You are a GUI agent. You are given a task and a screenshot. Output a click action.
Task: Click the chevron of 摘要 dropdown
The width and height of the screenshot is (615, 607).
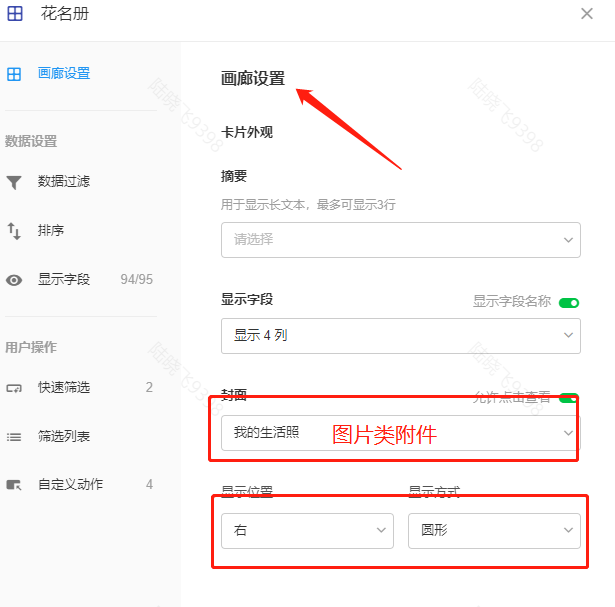pyautogui.click(x=568, y=240)
